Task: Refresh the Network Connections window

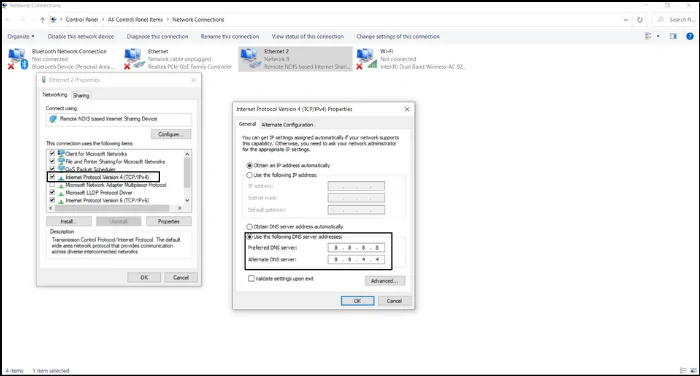Action: [640, 20]
